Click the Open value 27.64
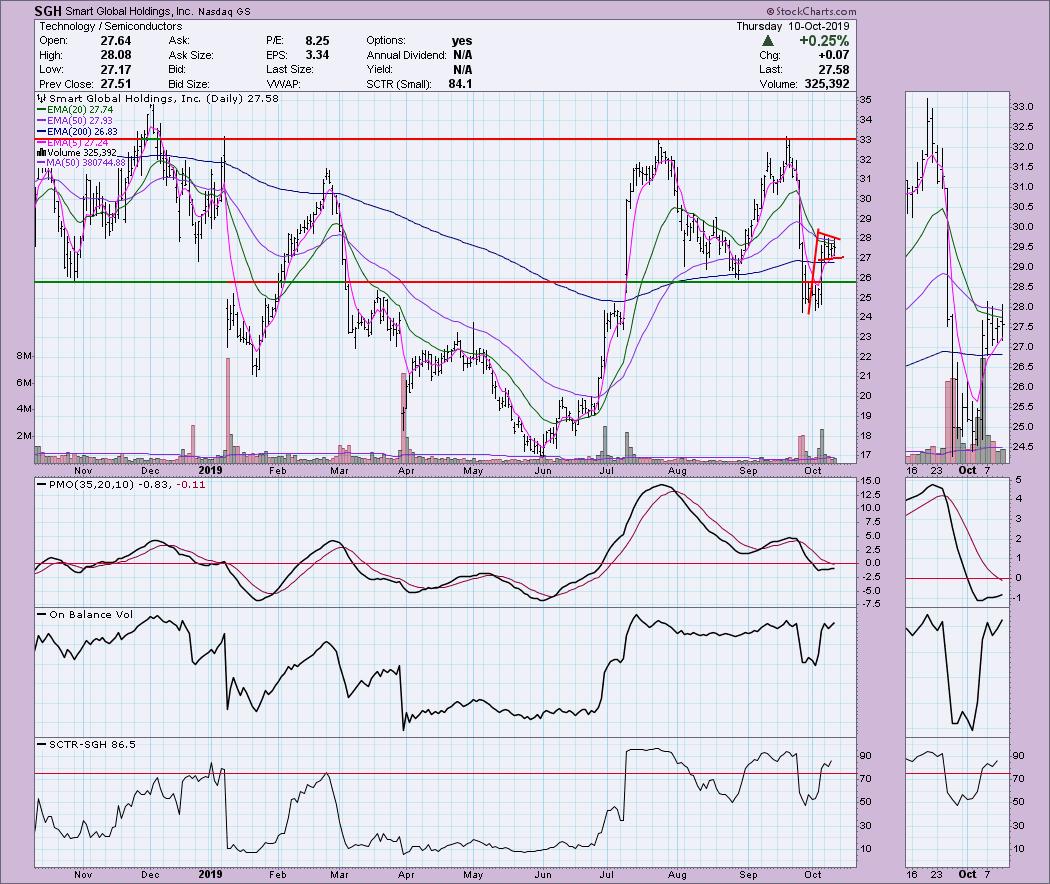 (x=115, y=41)
